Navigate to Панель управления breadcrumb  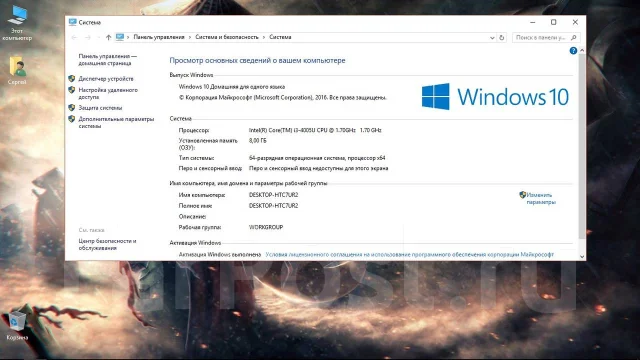(159, 37)
